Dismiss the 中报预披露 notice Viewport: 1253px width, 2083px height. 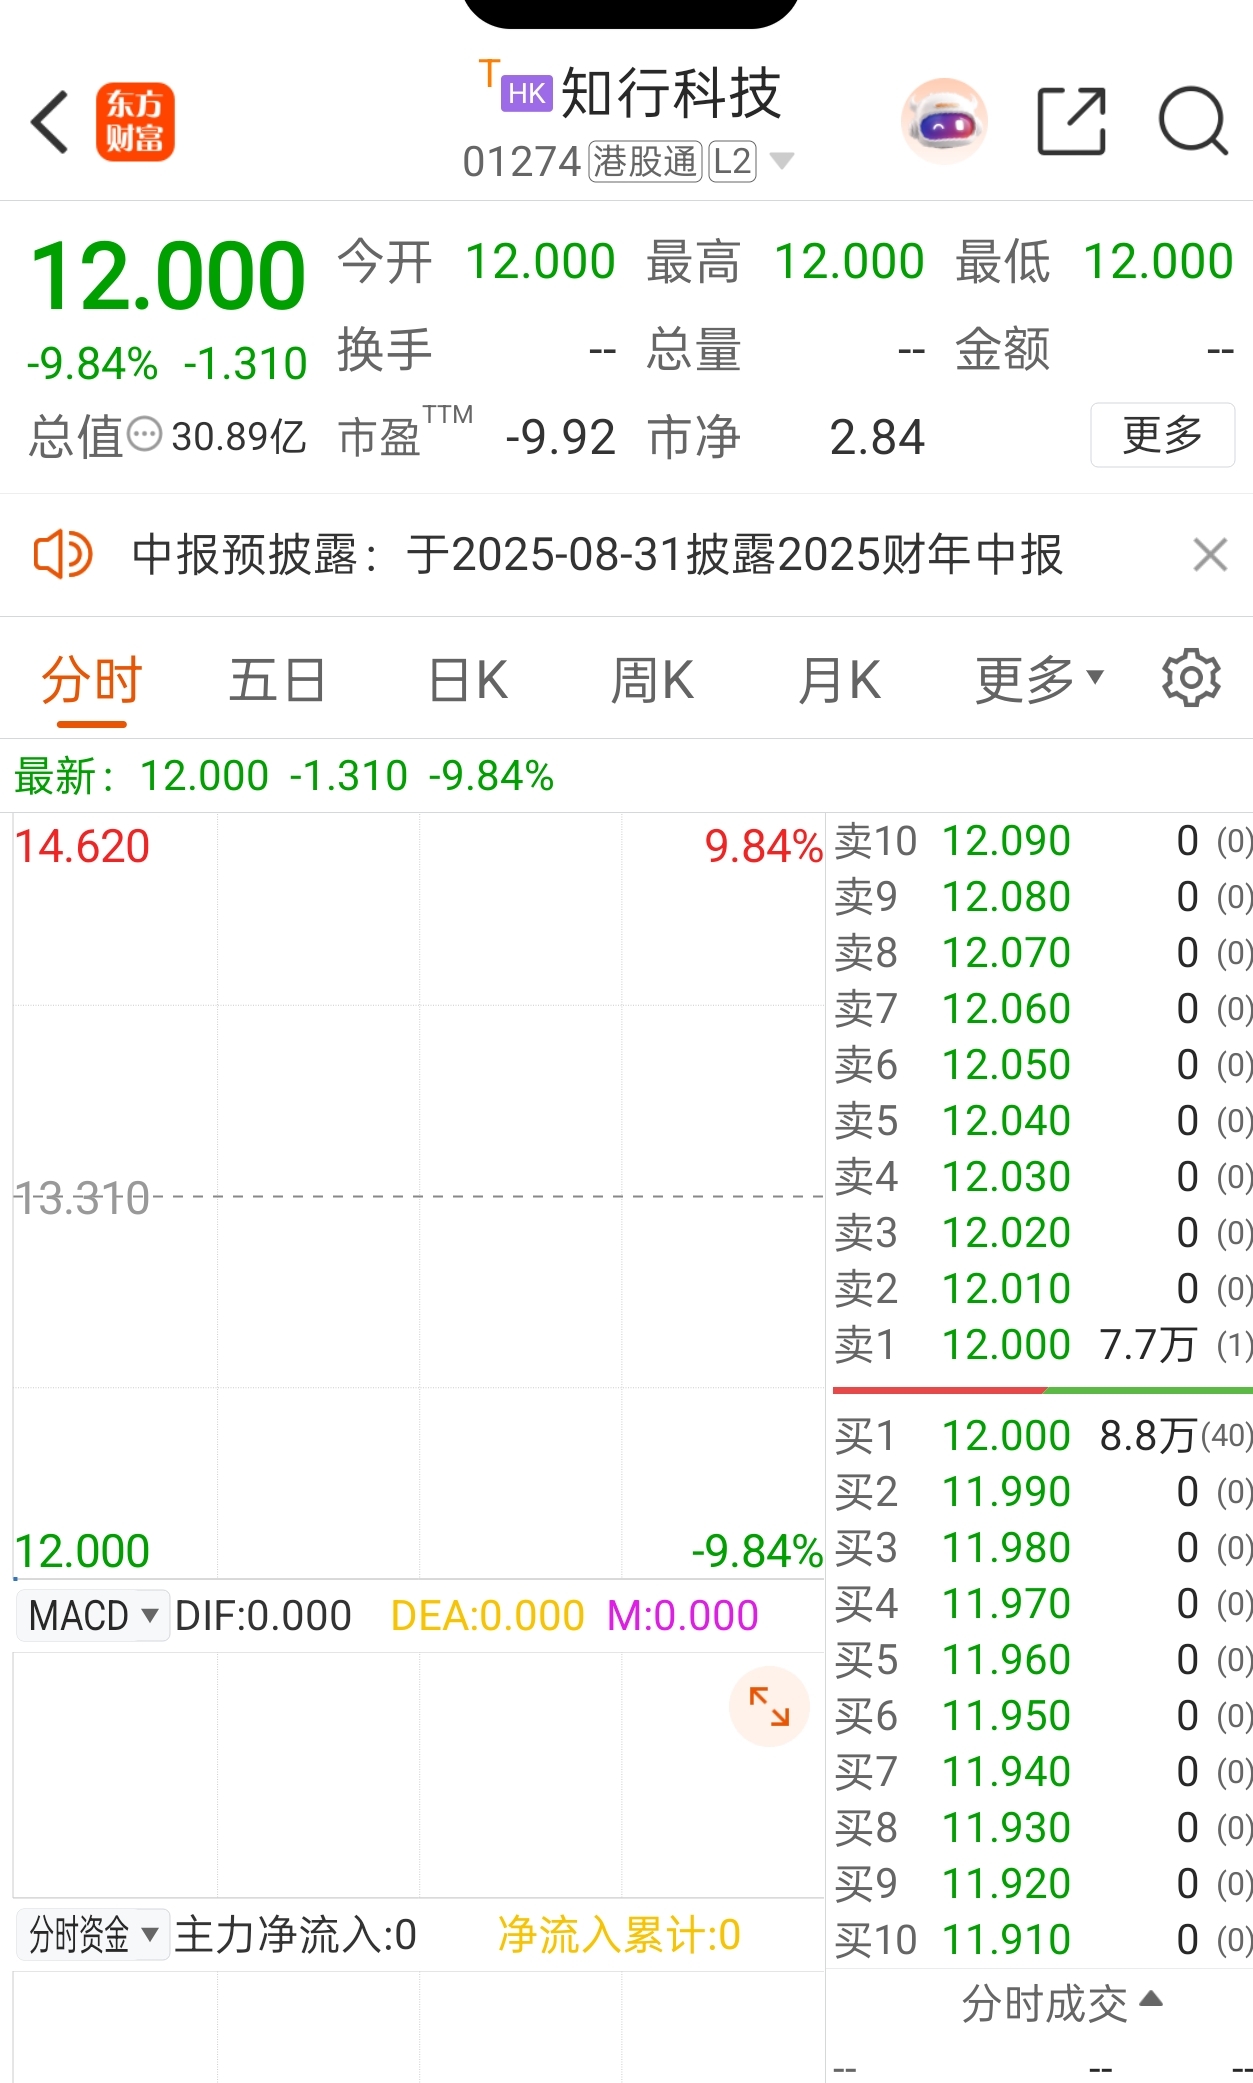tap(1210, 554)
